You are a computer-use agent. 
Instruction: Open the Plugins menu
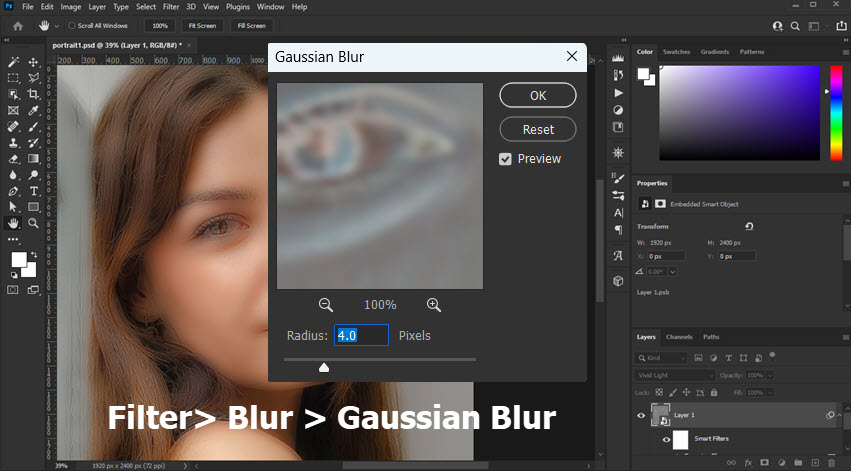238,7
